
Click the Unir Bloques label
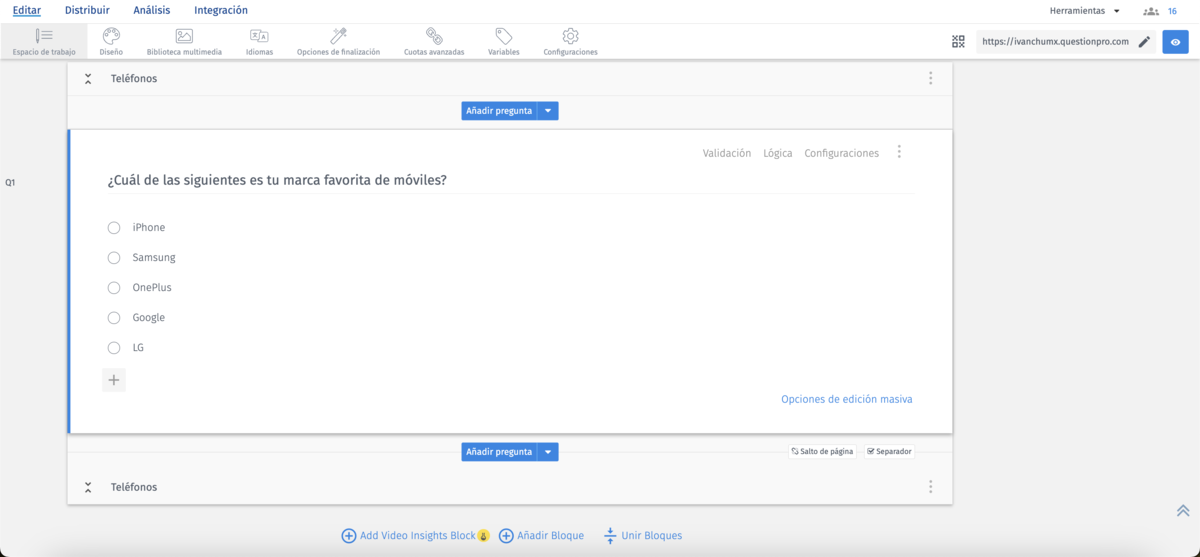point(652,536)
